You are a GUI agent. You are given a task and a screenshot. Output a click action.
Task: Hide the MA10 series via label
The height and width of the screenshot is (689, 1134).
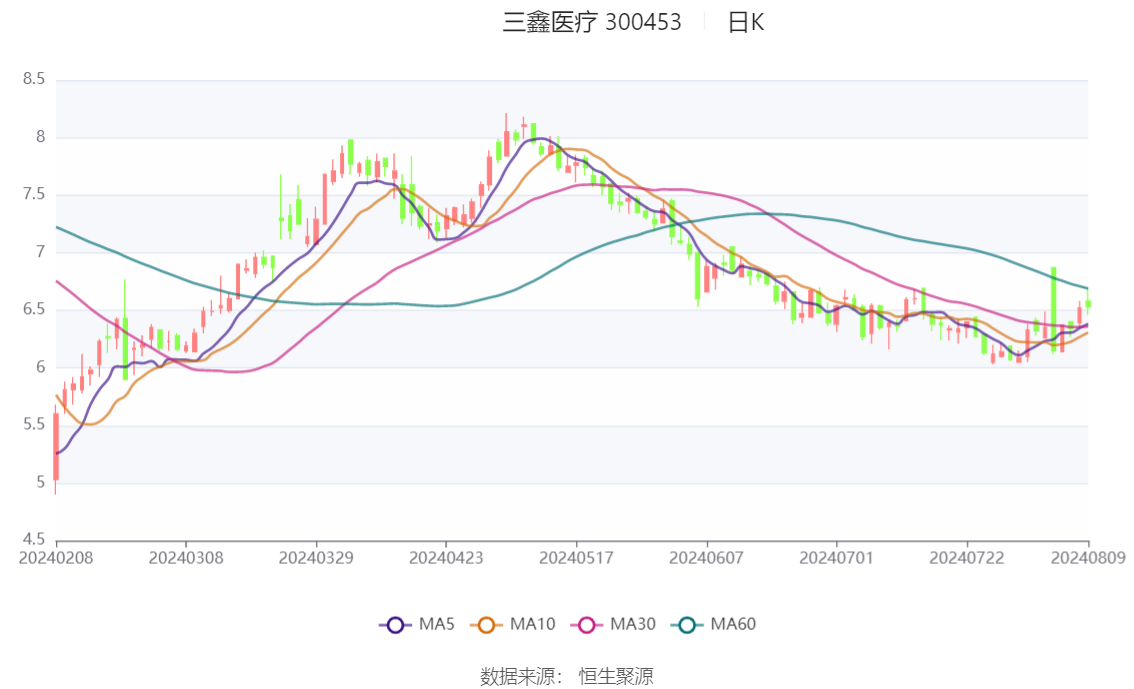point(532,624)
